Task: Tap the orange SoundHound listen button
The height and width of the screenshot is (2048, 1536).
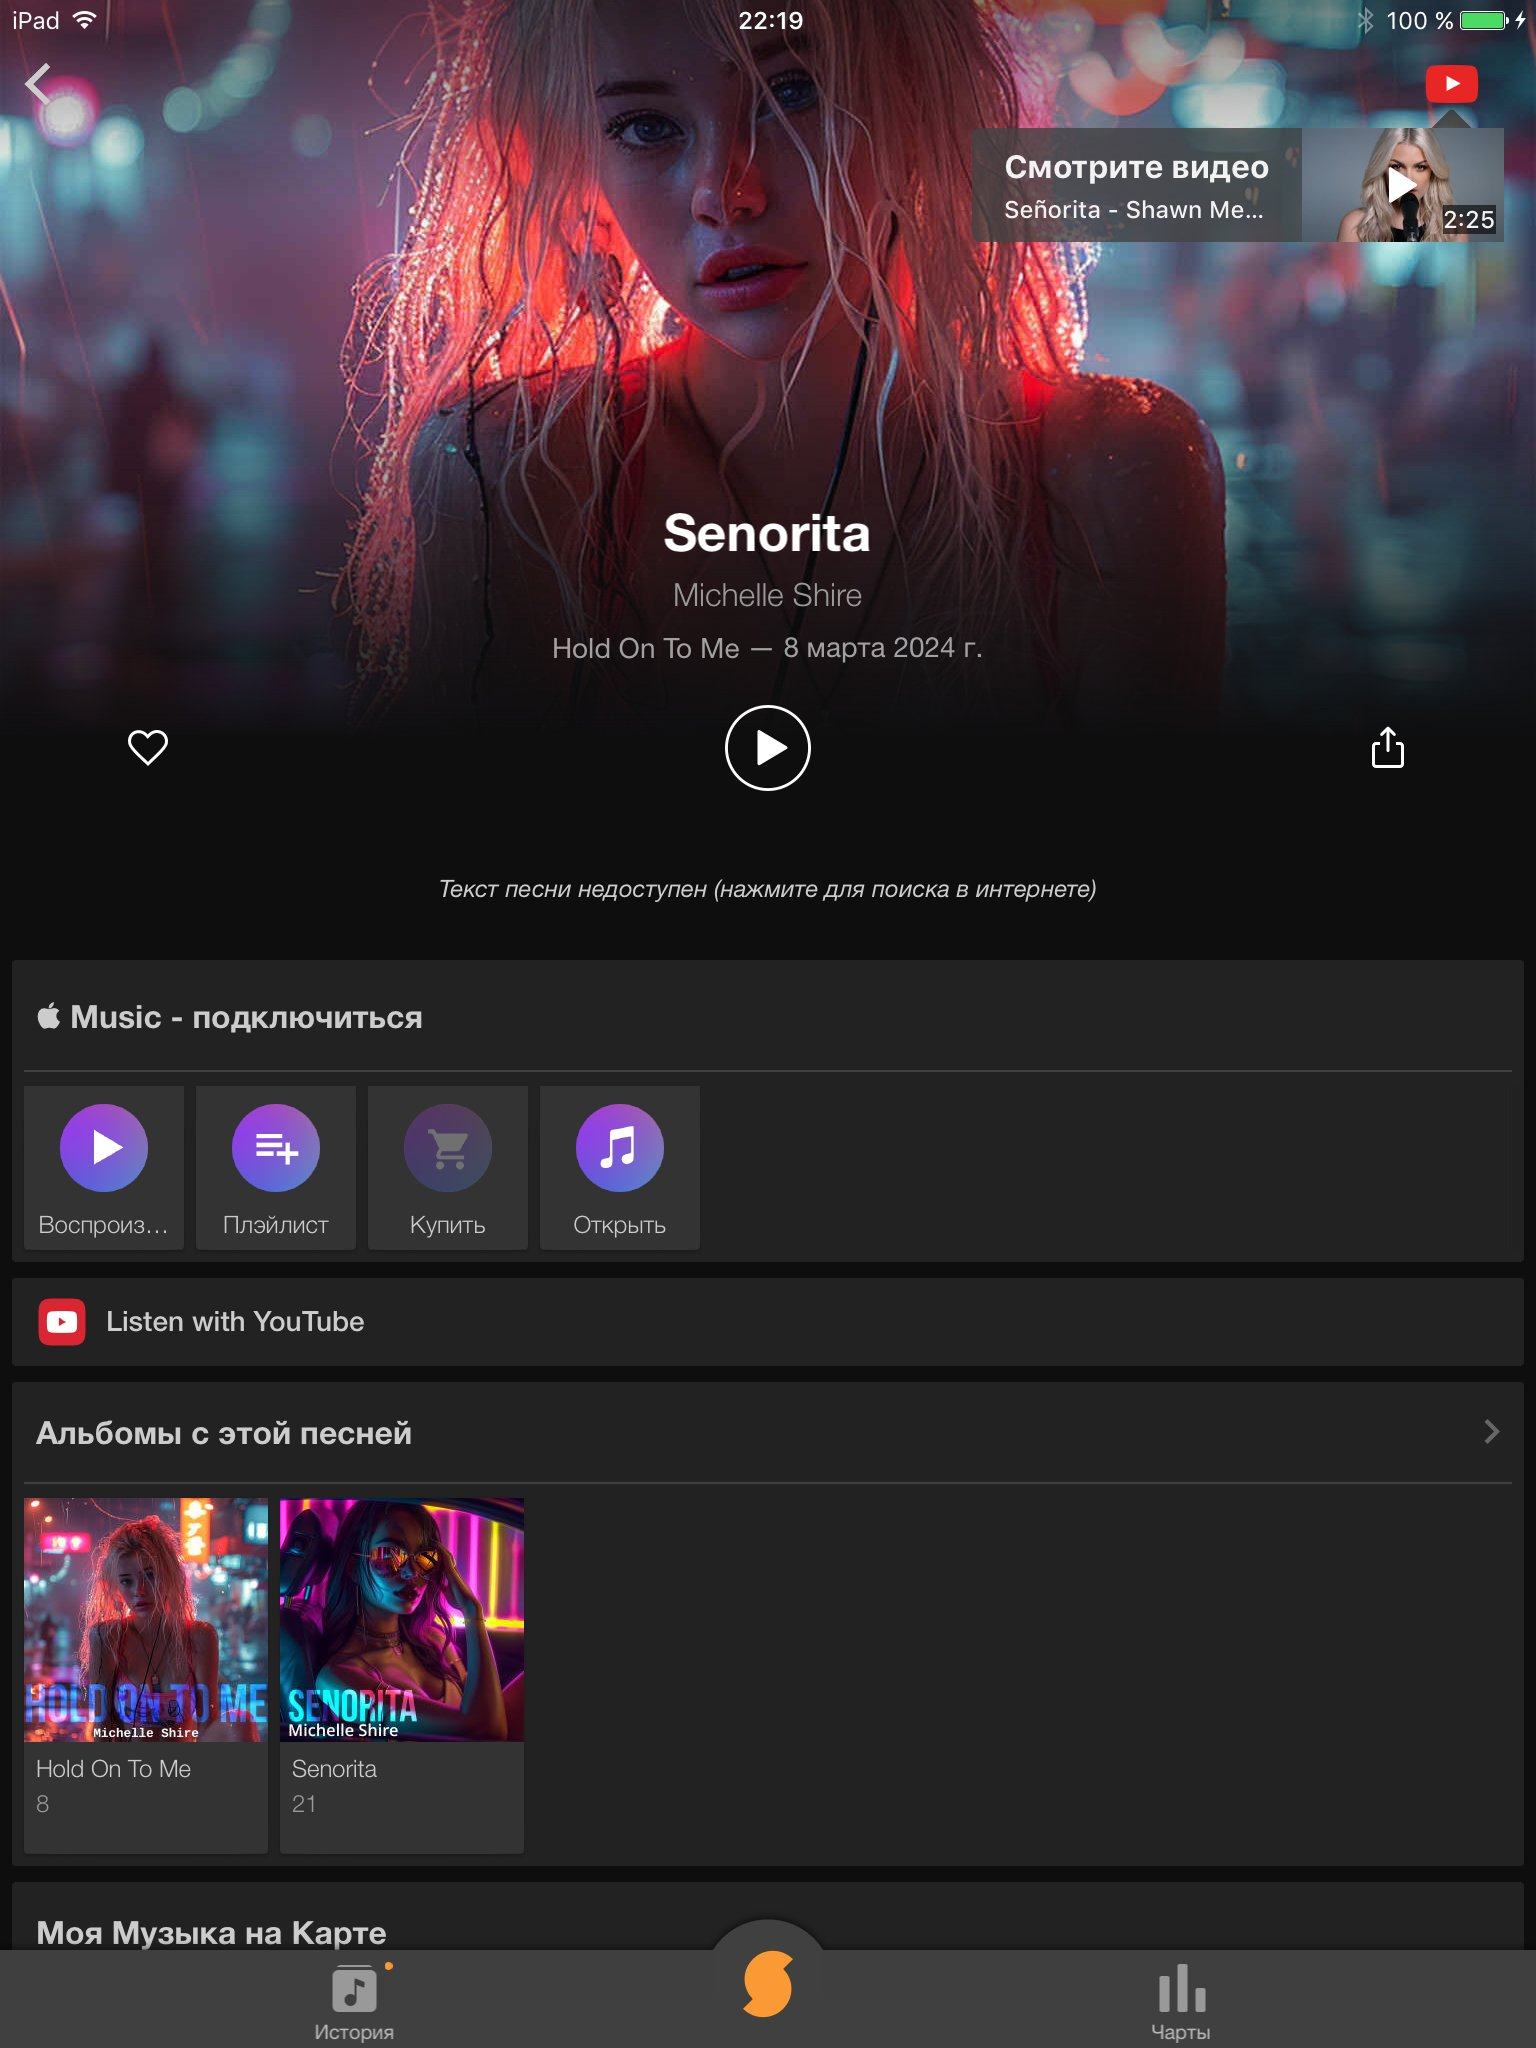Action: point(767,1985)
